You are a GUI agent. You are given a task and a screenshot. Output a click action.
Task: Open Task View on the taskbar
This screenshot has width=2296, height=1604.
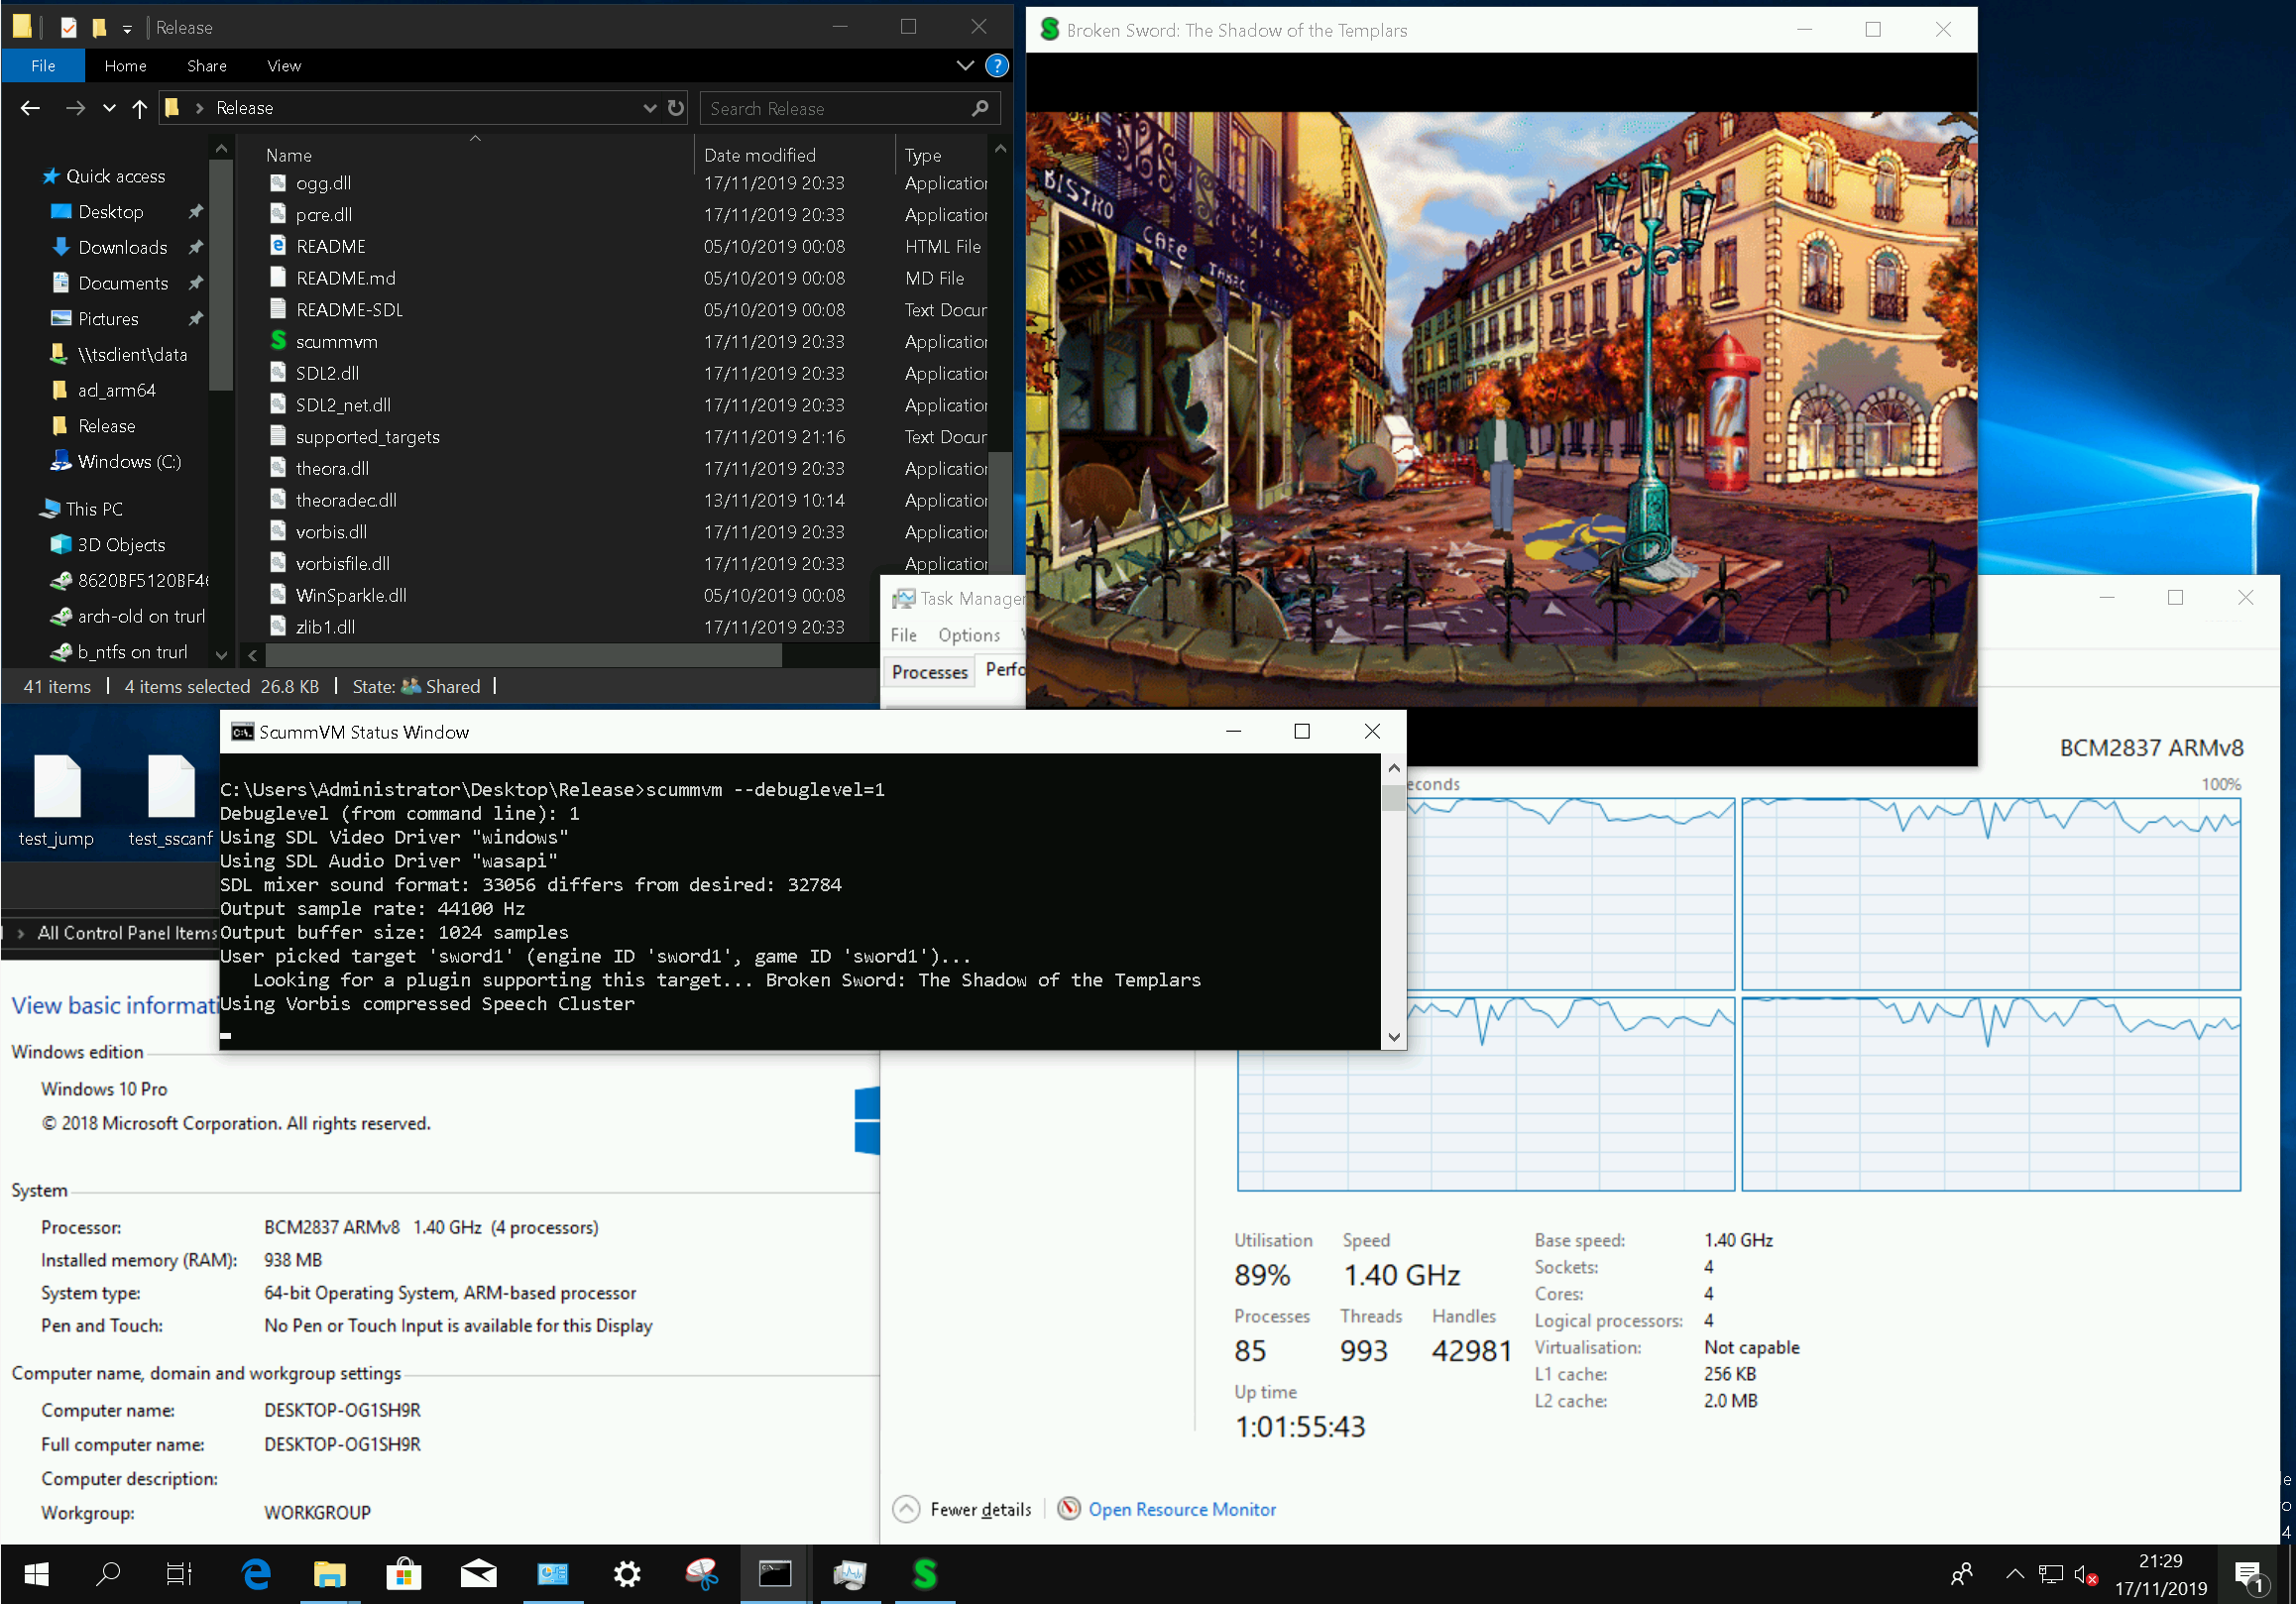coord(179,1575)
